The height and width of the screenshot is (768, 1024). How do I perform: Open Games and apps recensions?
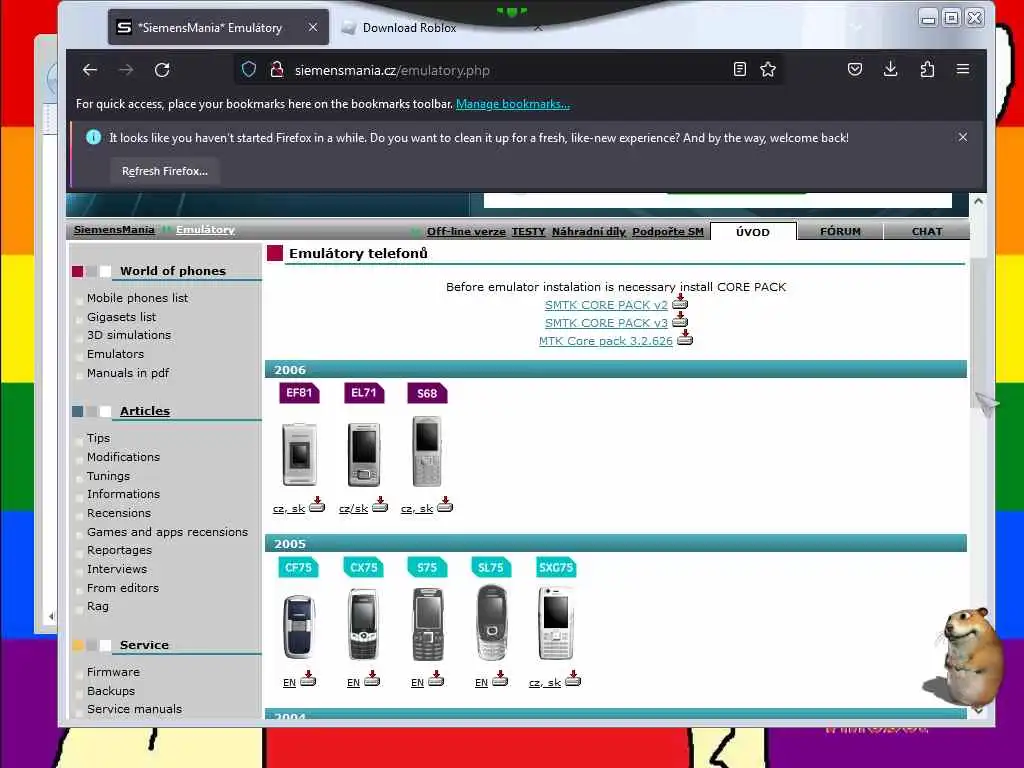167,532
